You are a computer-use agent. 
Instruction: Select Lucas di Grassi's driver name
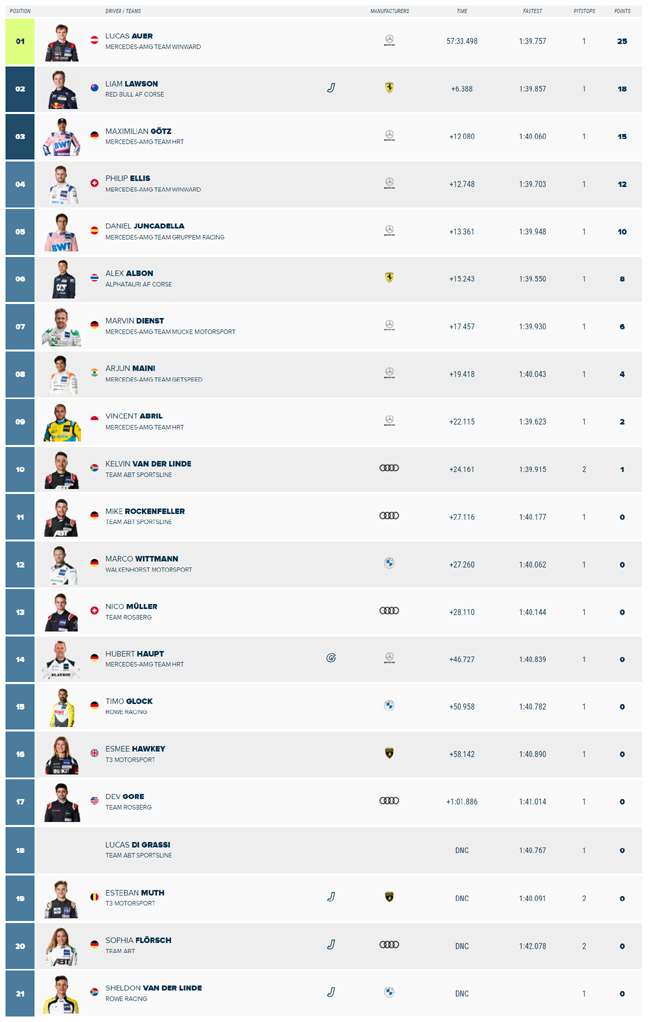(138, 845)
